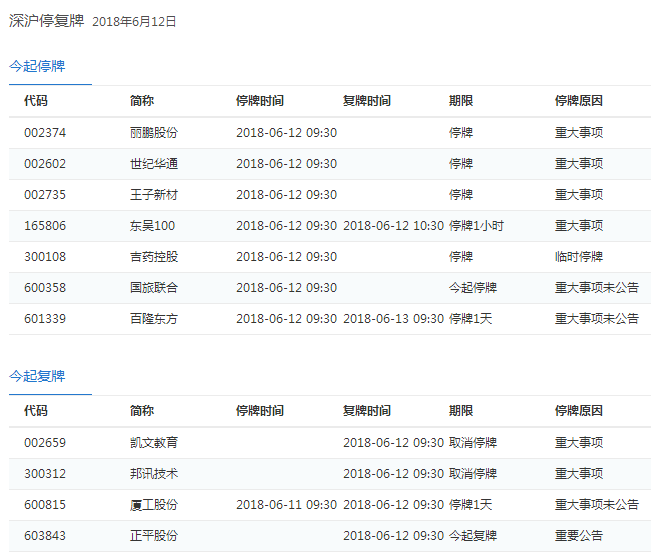Open 东吴100 fund name
The image size is (651, 559).
(x=152, y=226)
